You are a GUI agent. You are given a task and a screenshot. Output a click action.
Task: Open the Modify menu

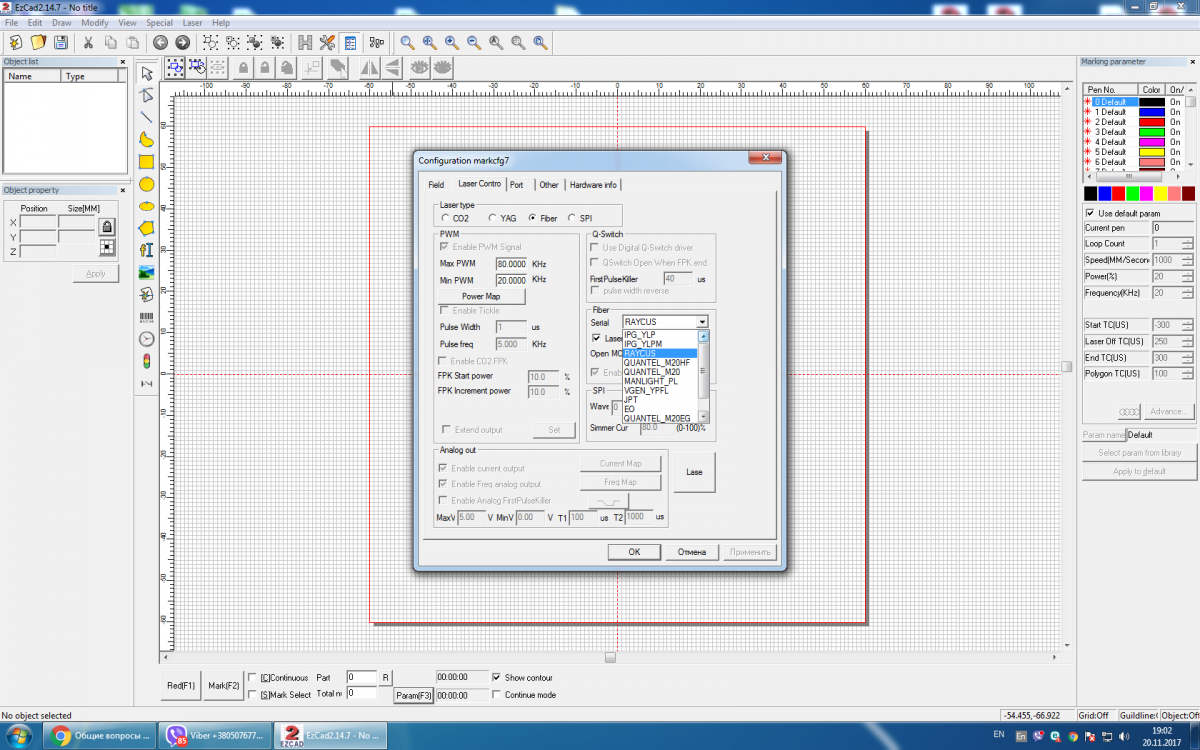click(x=95, y=22)
